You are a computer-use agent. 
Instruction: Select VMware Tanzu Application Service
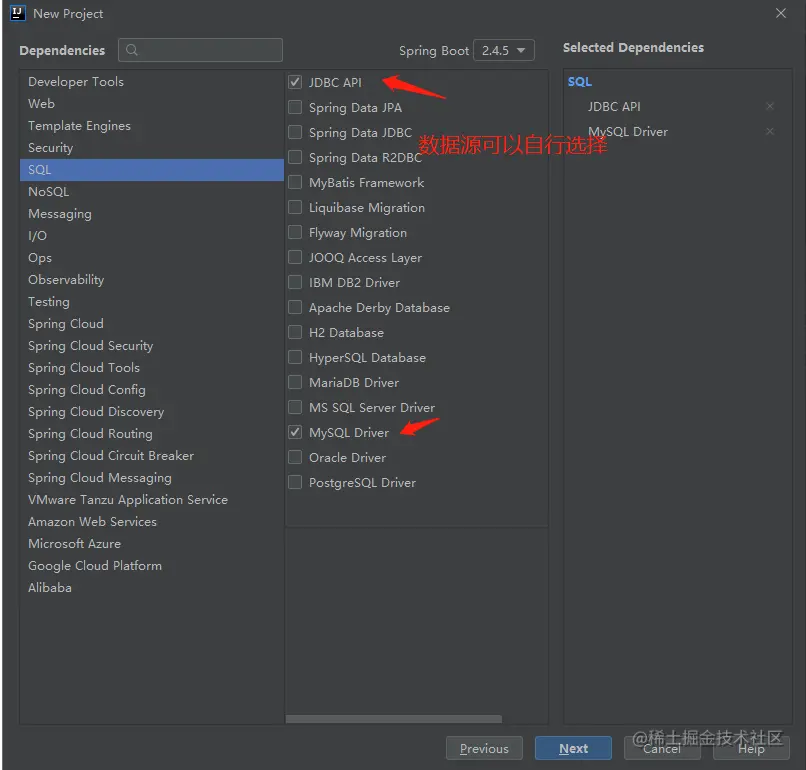152,500
